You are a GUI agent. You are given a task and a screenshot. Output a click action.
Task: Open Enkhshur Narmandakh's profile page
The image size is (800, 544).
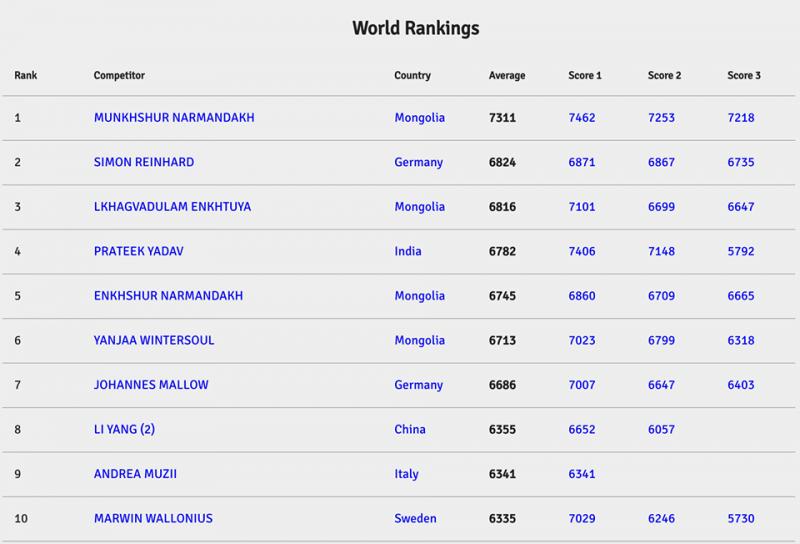[x=168, y=296]
